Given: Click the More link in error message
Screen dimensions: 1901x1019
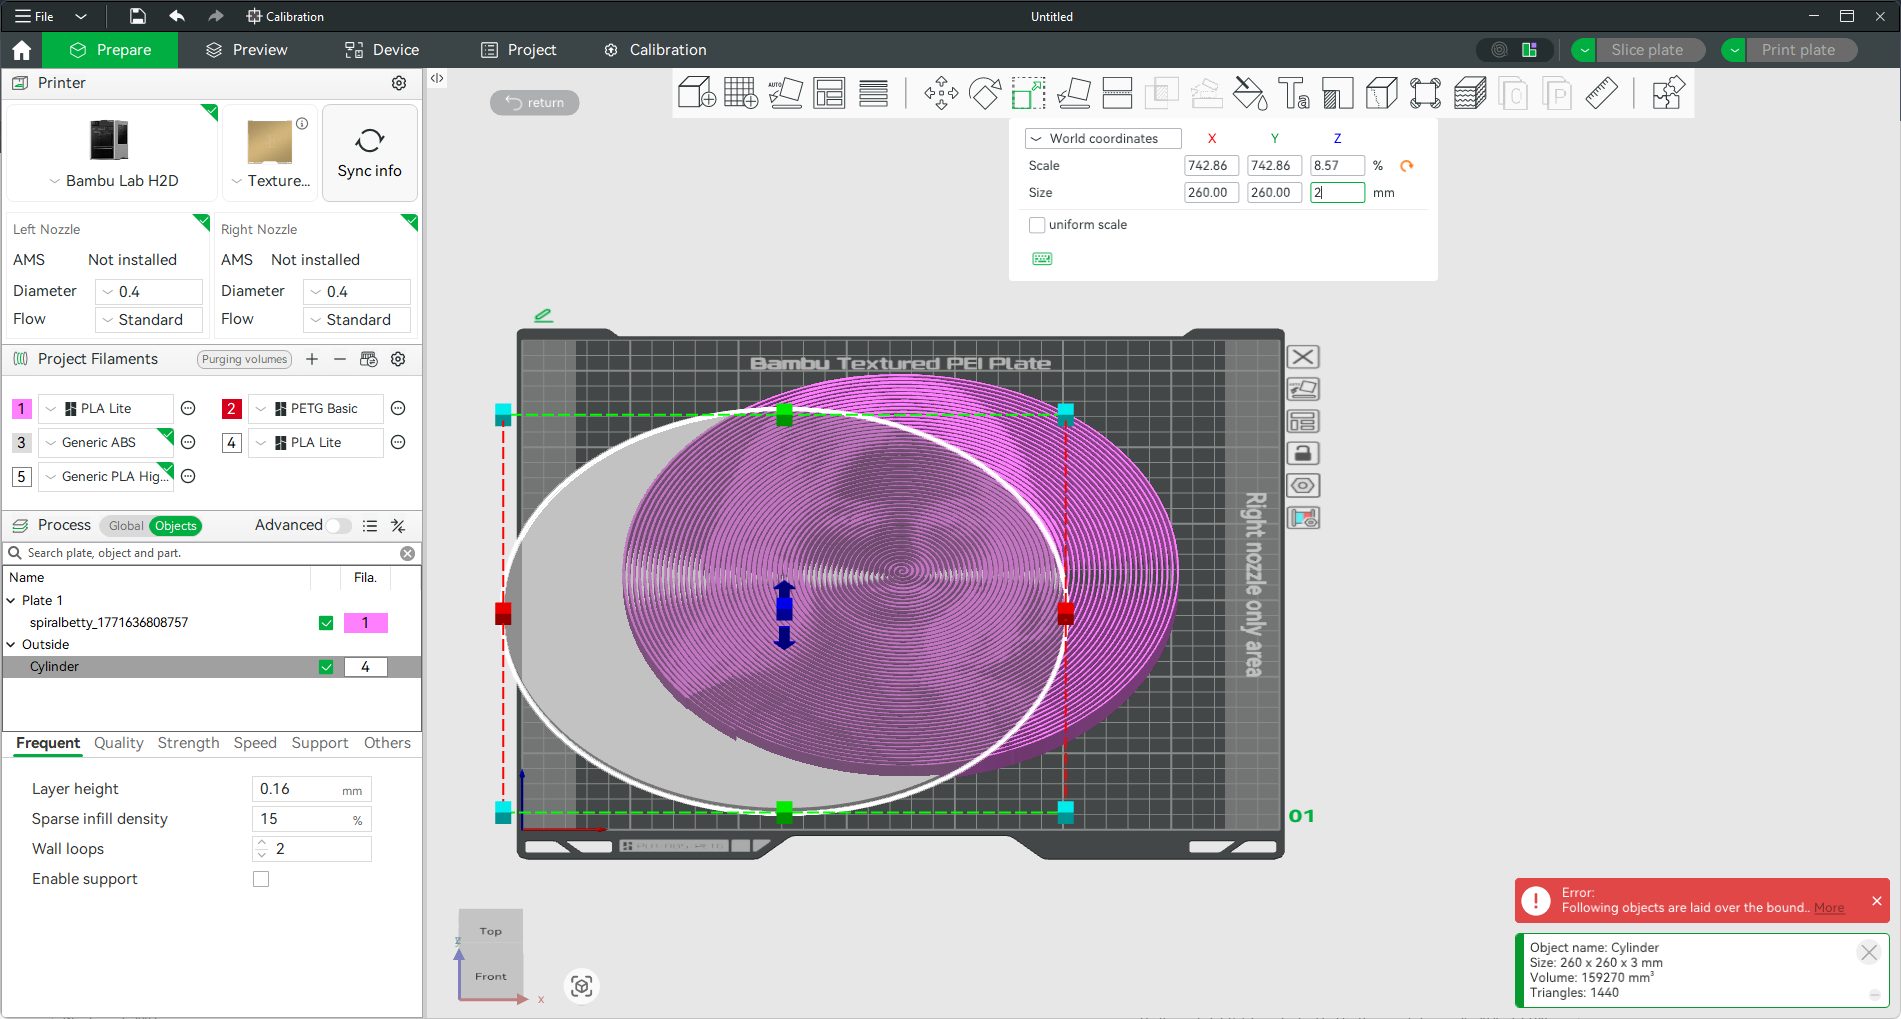Looking at the screenshot, I should tap(1828, 908).
